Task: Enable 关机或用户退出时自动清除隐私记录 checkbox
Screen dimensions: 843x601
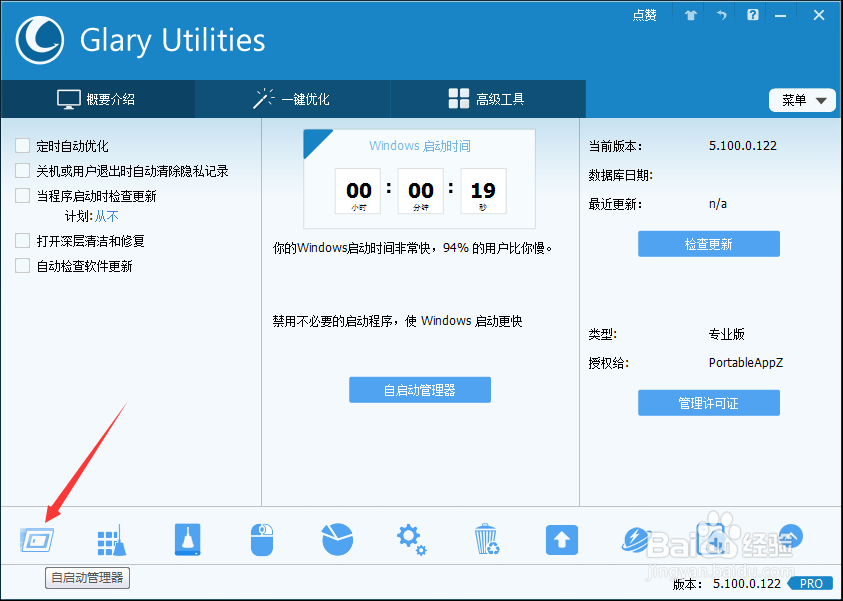Action: pyautogui.click(x=23, y=170)
